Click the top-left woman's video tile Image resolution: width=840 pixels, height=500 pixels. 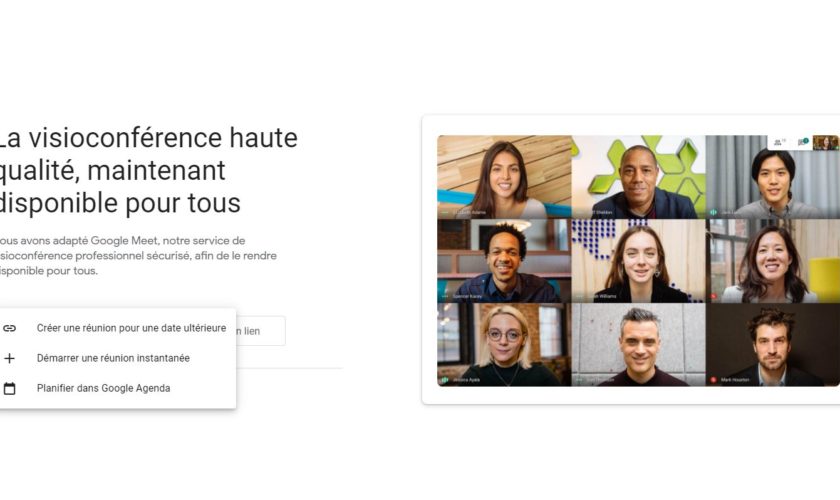pyautogui.click(x=504, y=176)
